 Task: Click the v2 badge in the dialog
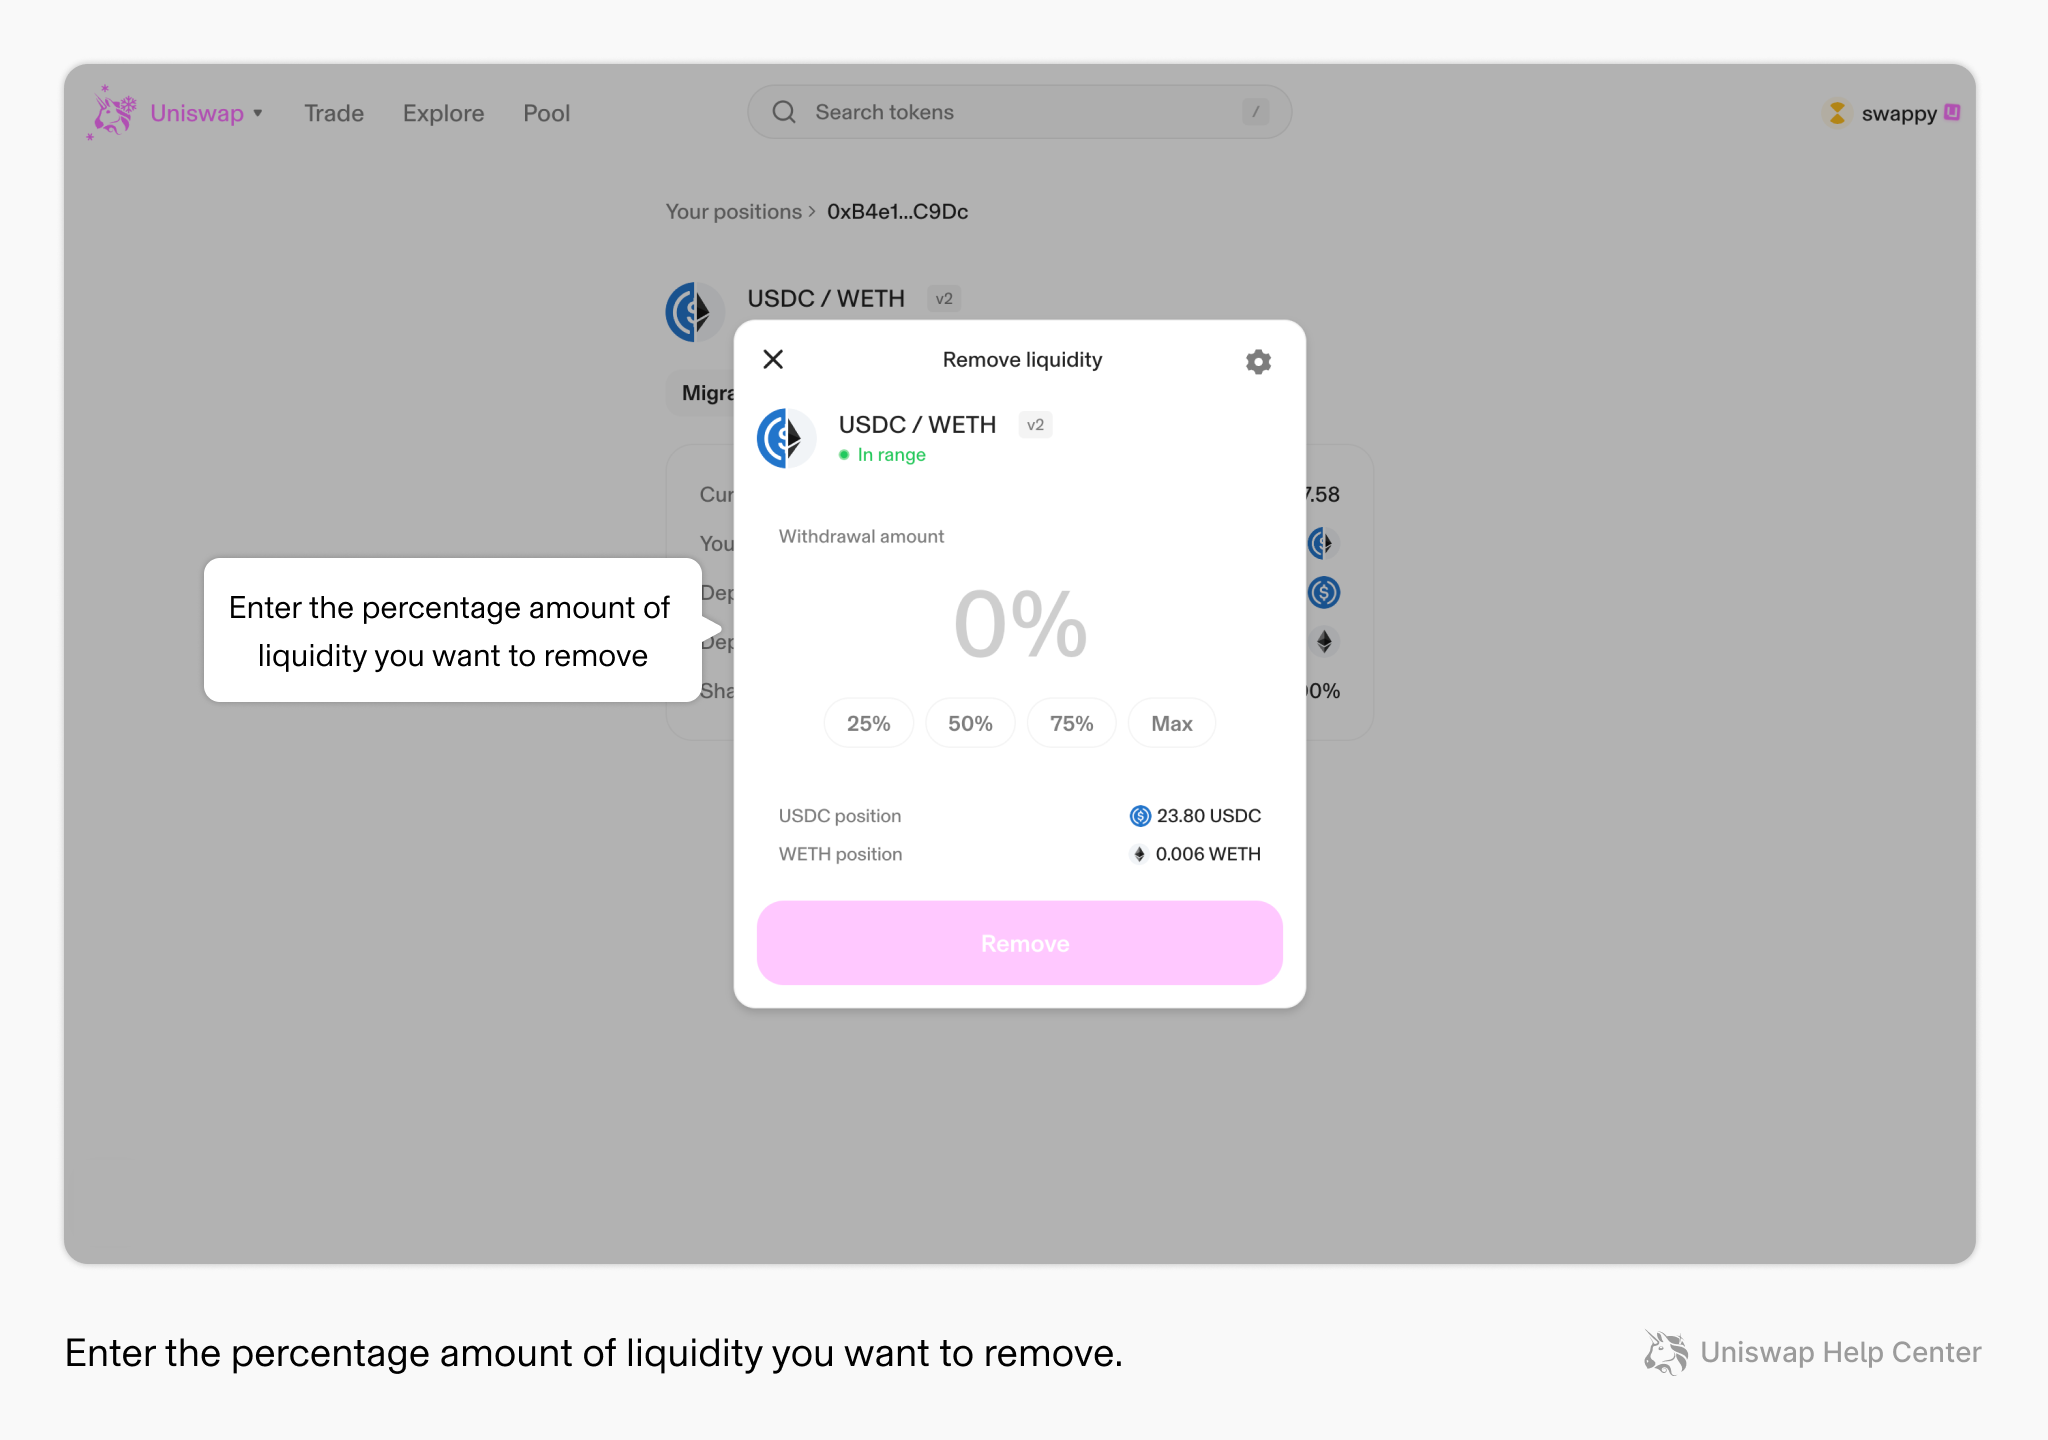coord(1035,425)
